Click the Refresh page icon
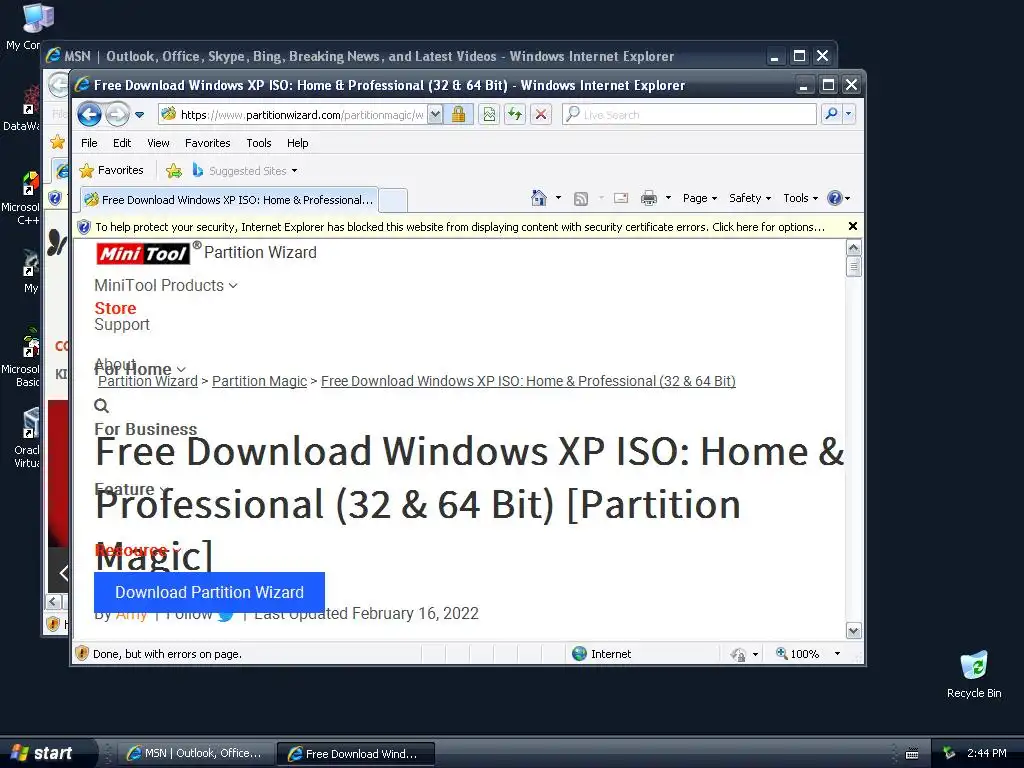The width and height of the screenshot is (1024, 768). click(x=515, y=115)
